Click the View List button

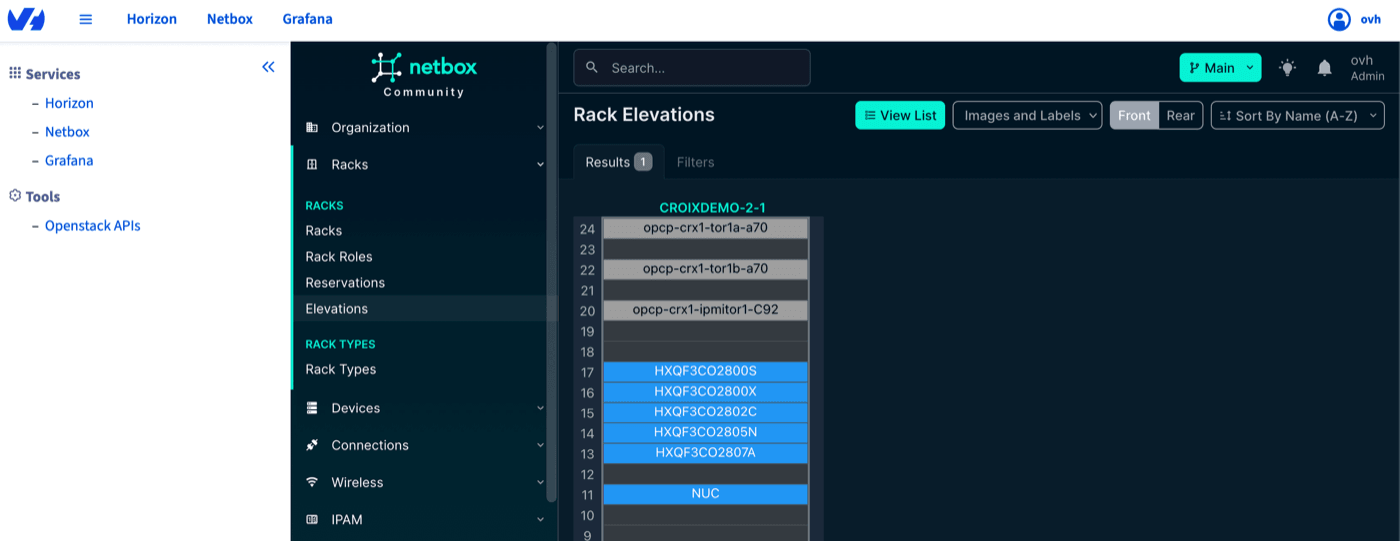900,115
